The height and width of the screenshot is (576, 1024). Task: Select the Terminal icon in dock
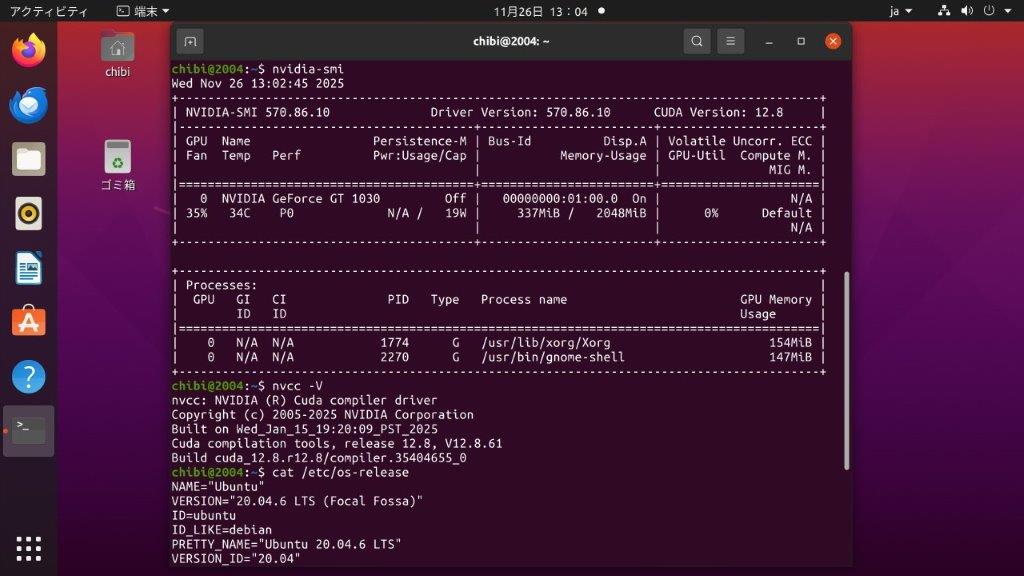pos(29,431)
